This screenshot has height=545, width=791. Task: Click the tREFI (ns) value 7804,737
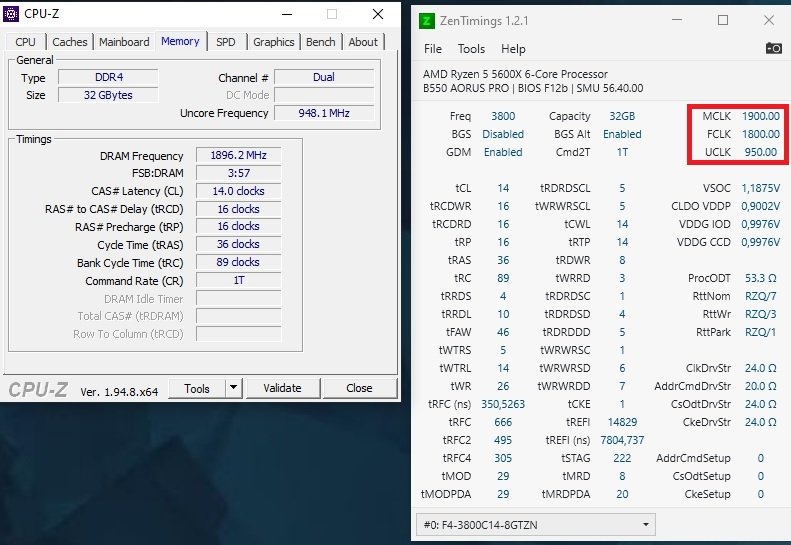[x=622, y=440]
